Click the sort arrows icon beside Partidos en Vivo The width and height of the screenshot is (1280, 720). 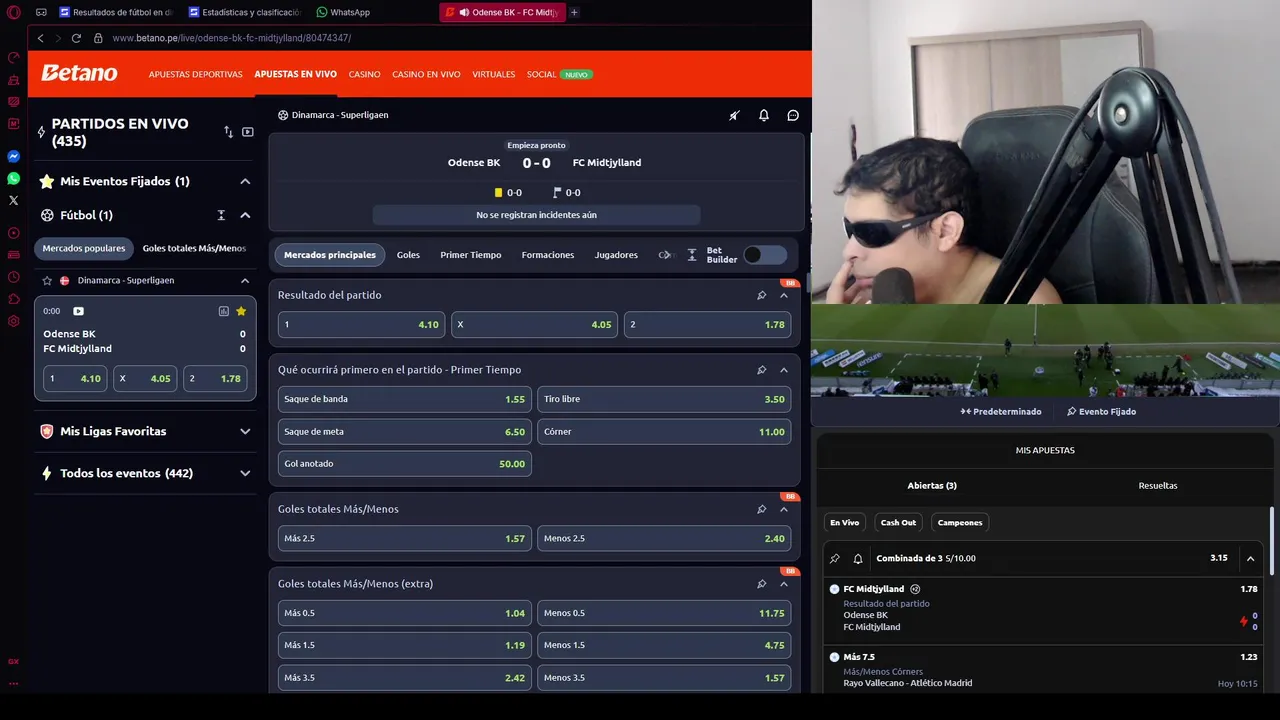click(x=228, y=132)
